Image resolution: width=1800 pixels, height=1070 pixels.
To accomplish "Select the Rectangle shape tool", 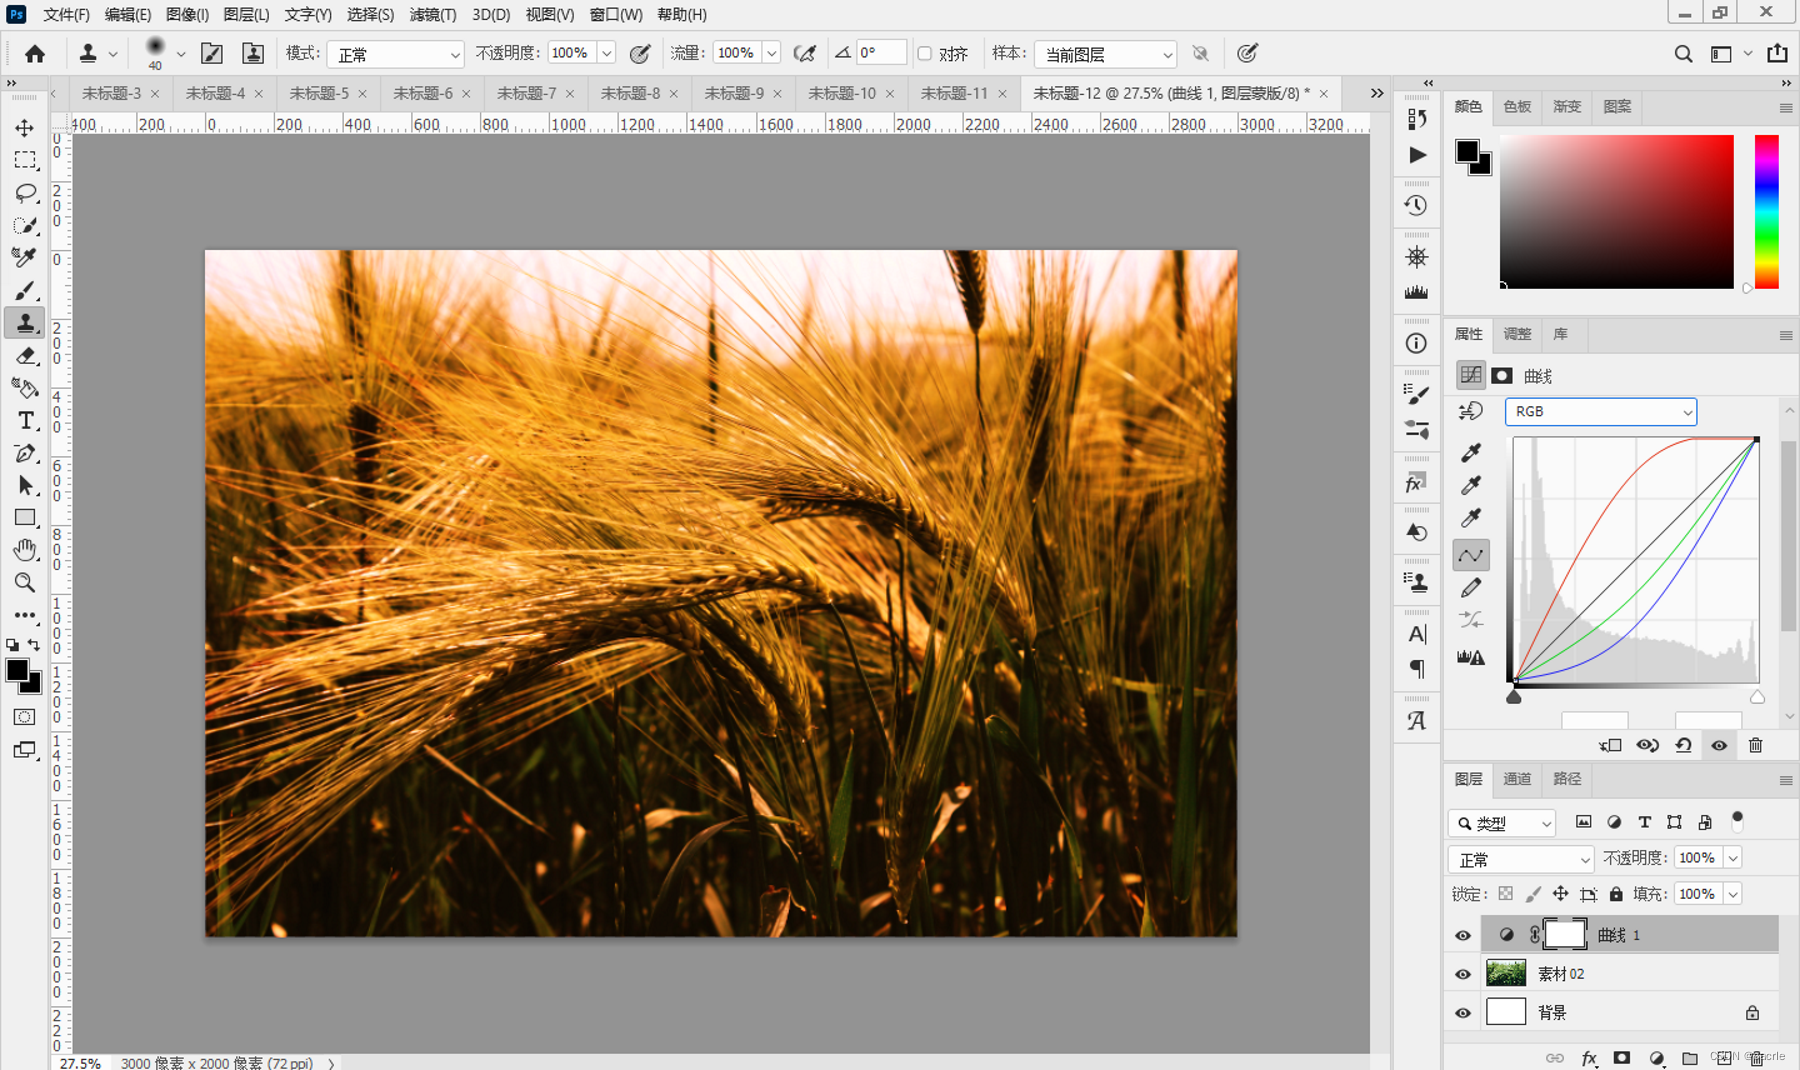I will [25, 518].
